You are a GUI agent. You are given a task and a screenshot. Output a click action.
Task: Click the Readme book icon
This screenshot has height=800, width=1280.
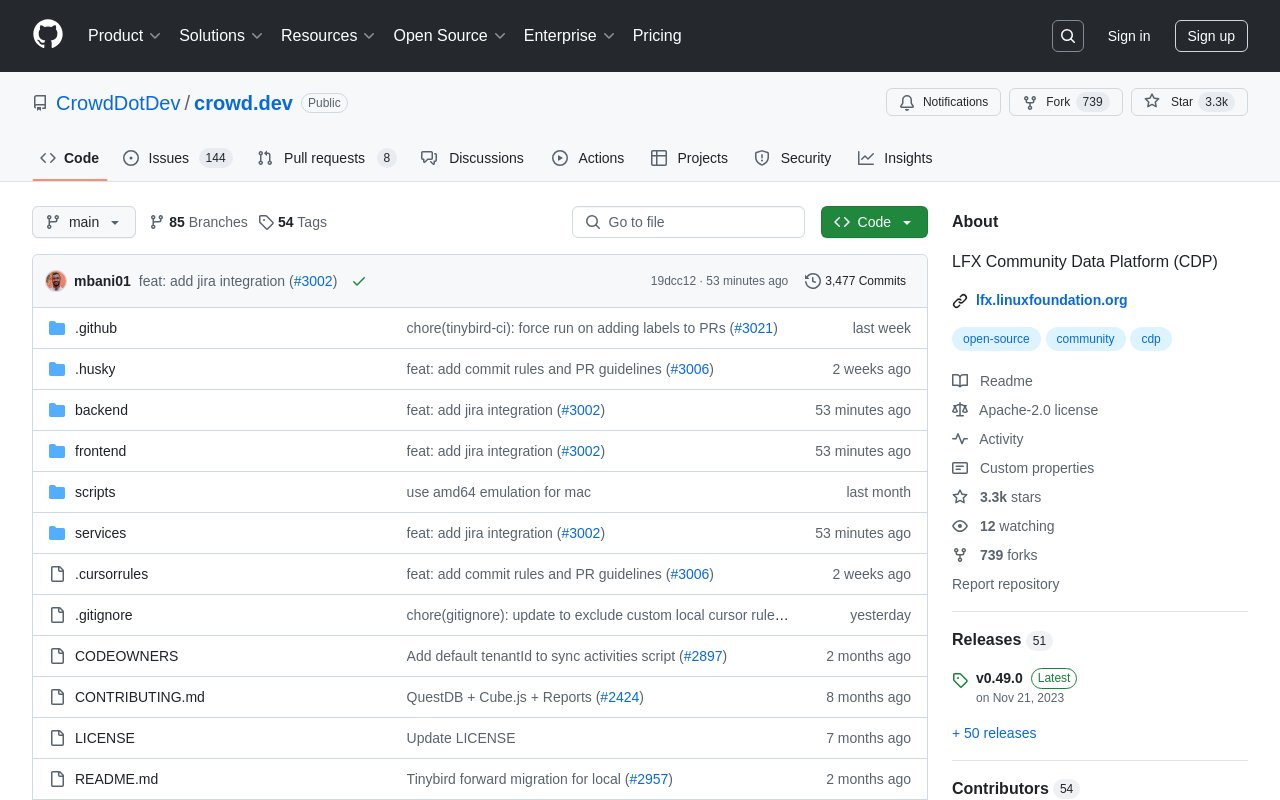point(960,381)
